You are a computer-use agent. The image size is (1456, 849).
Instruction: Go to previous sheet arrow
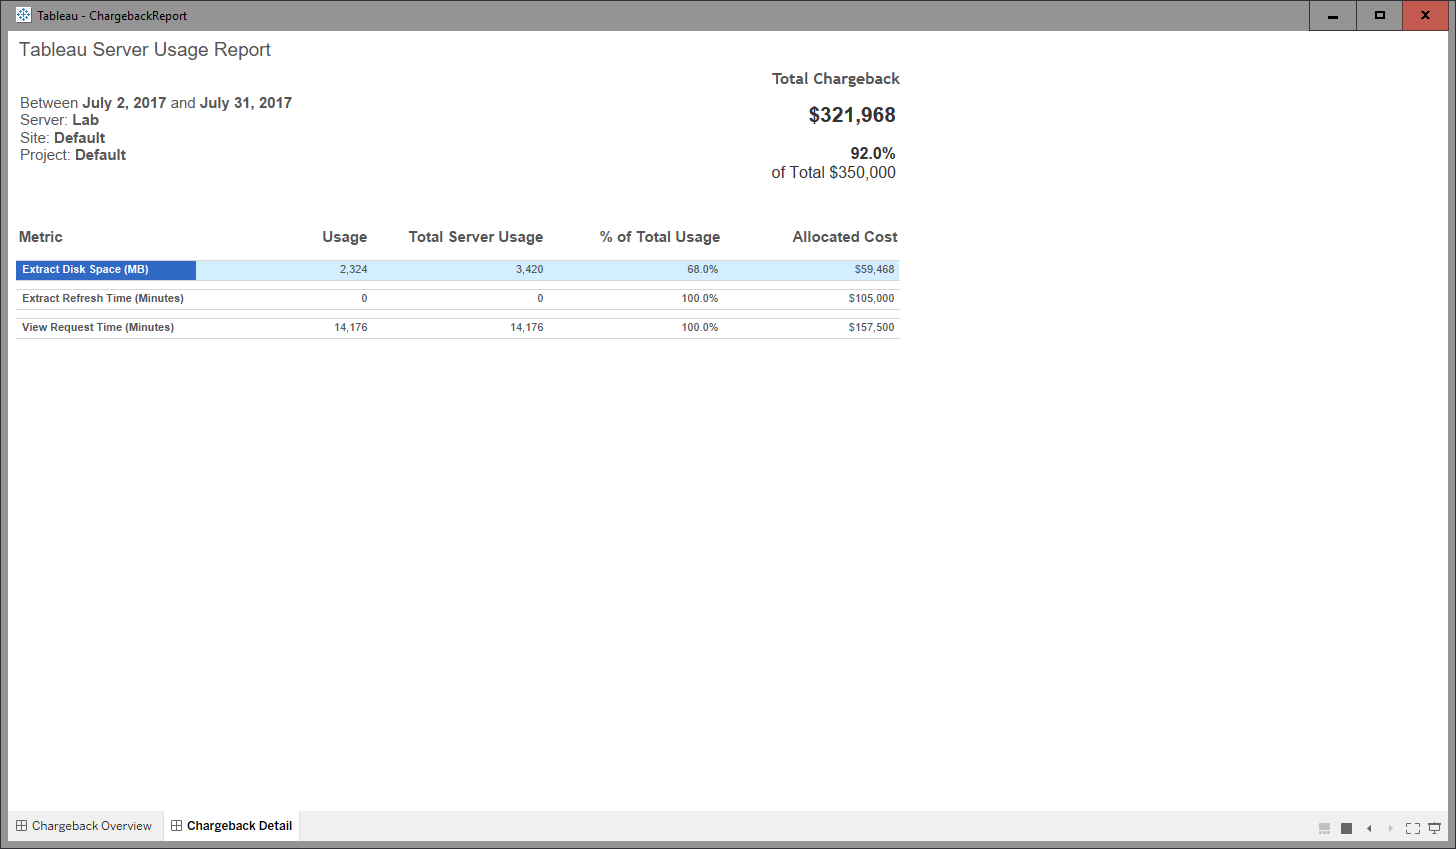[1369, 828]
